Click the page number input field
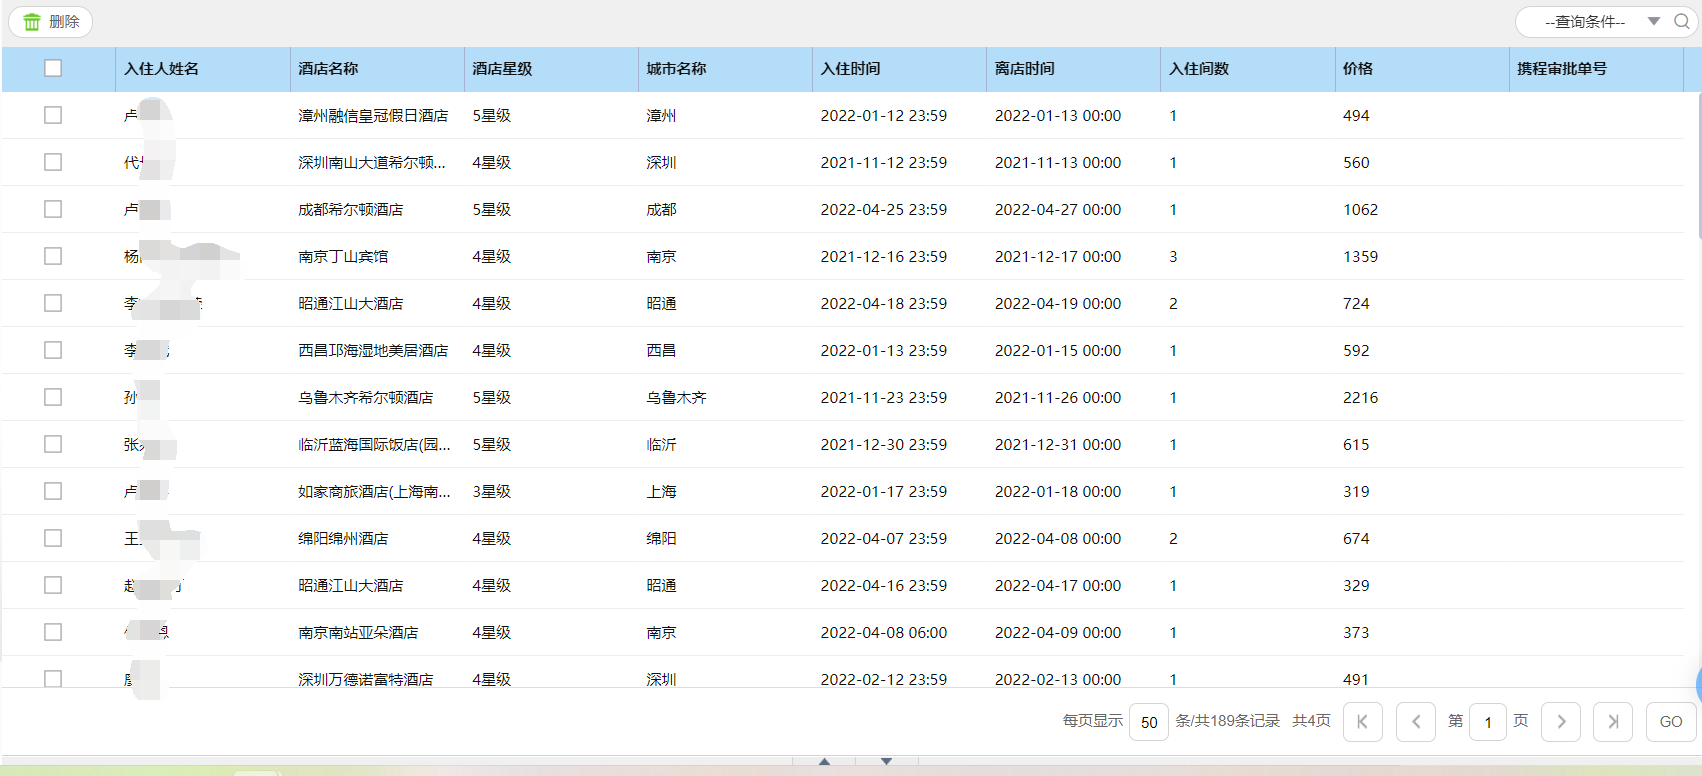1702x776 pixels. [1488, 722]
